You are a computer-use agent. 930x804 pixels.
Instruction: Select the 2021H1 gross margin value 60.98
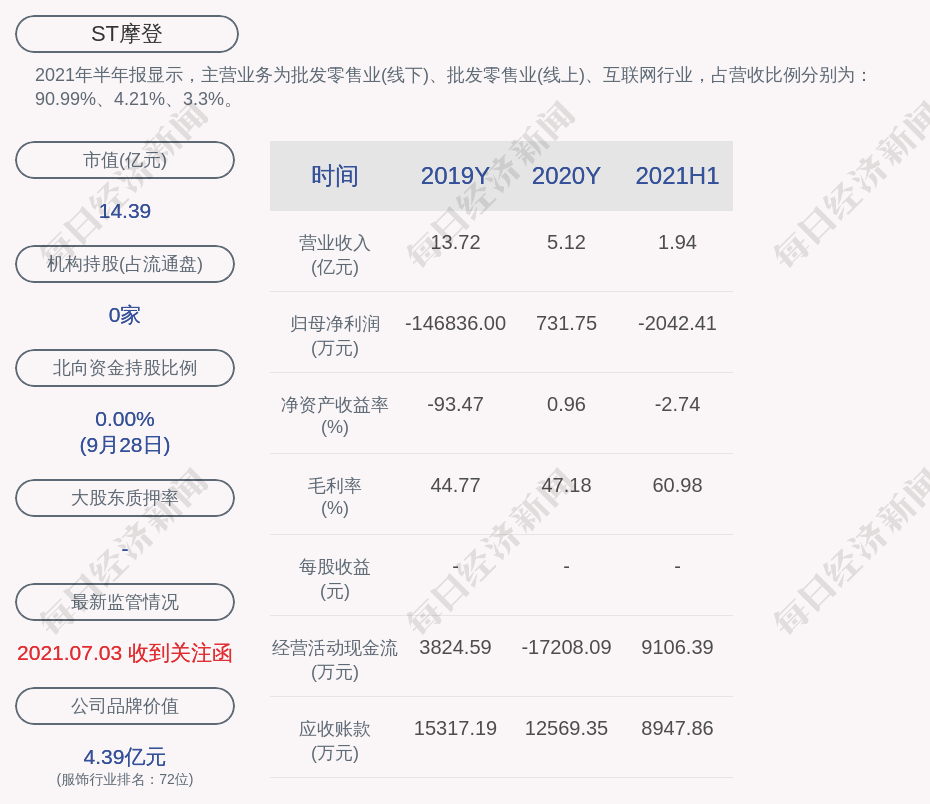pyautogui.click(x=677, y=485)
